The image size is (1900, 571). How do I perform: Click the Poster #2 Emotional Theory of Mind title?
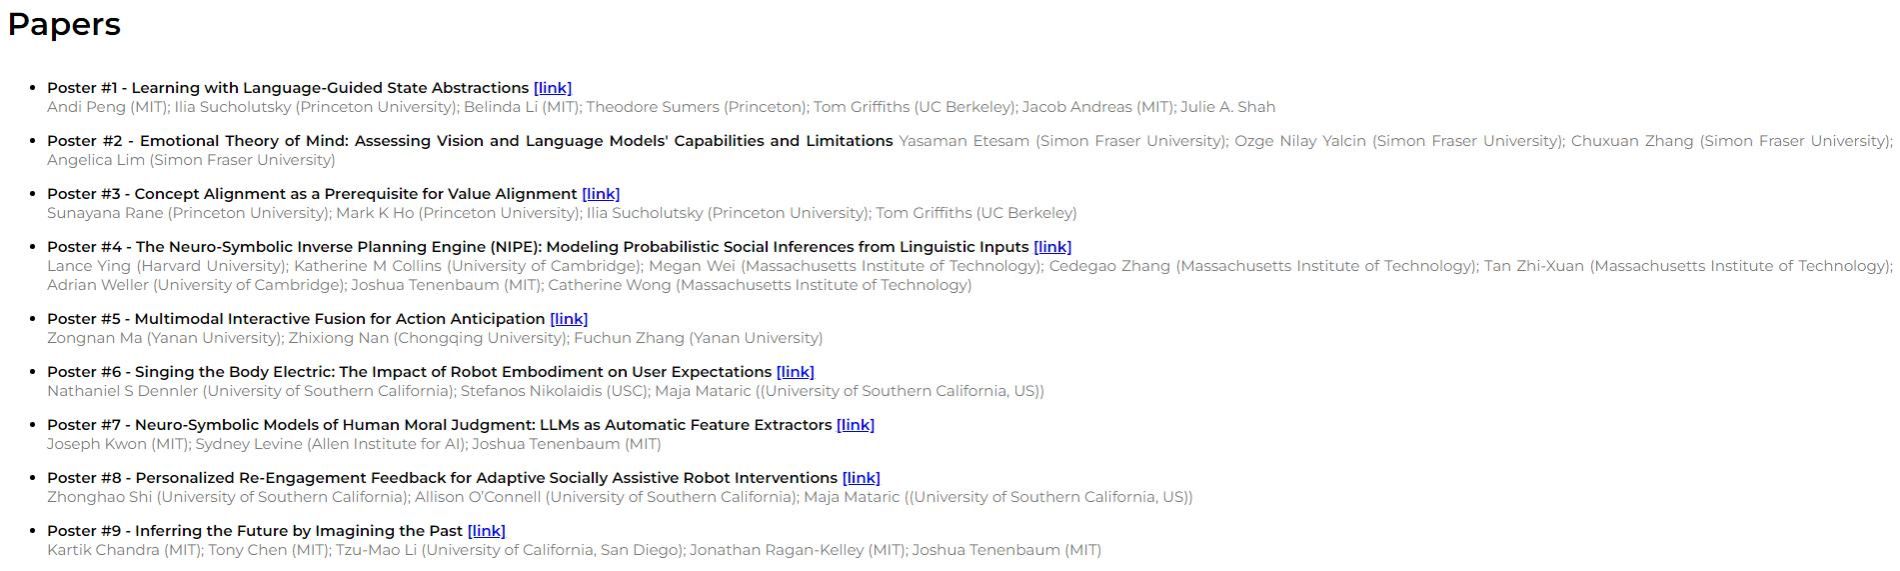[470, 141]
